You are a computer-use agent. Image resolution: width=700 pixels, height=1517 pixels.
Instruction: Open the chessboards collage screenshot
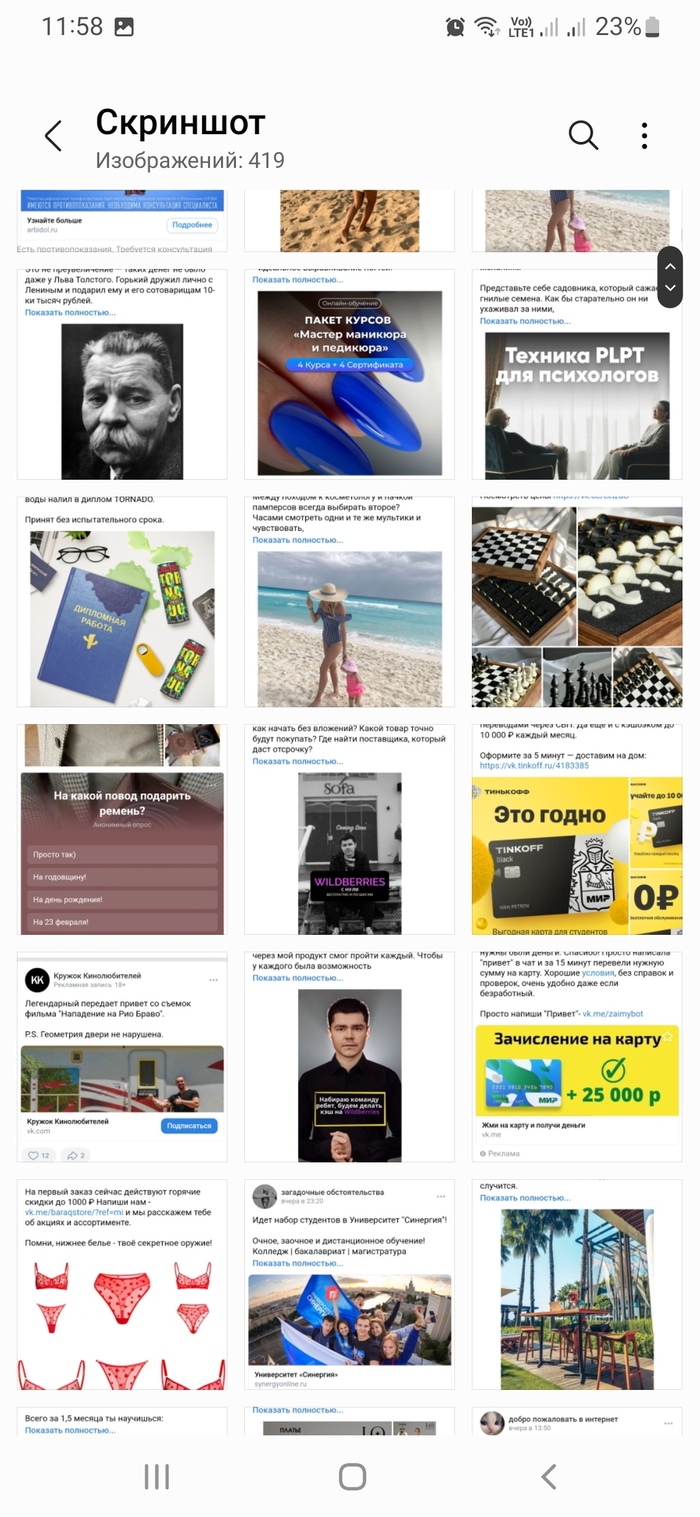pyautogui.click(x=577, y=602)
